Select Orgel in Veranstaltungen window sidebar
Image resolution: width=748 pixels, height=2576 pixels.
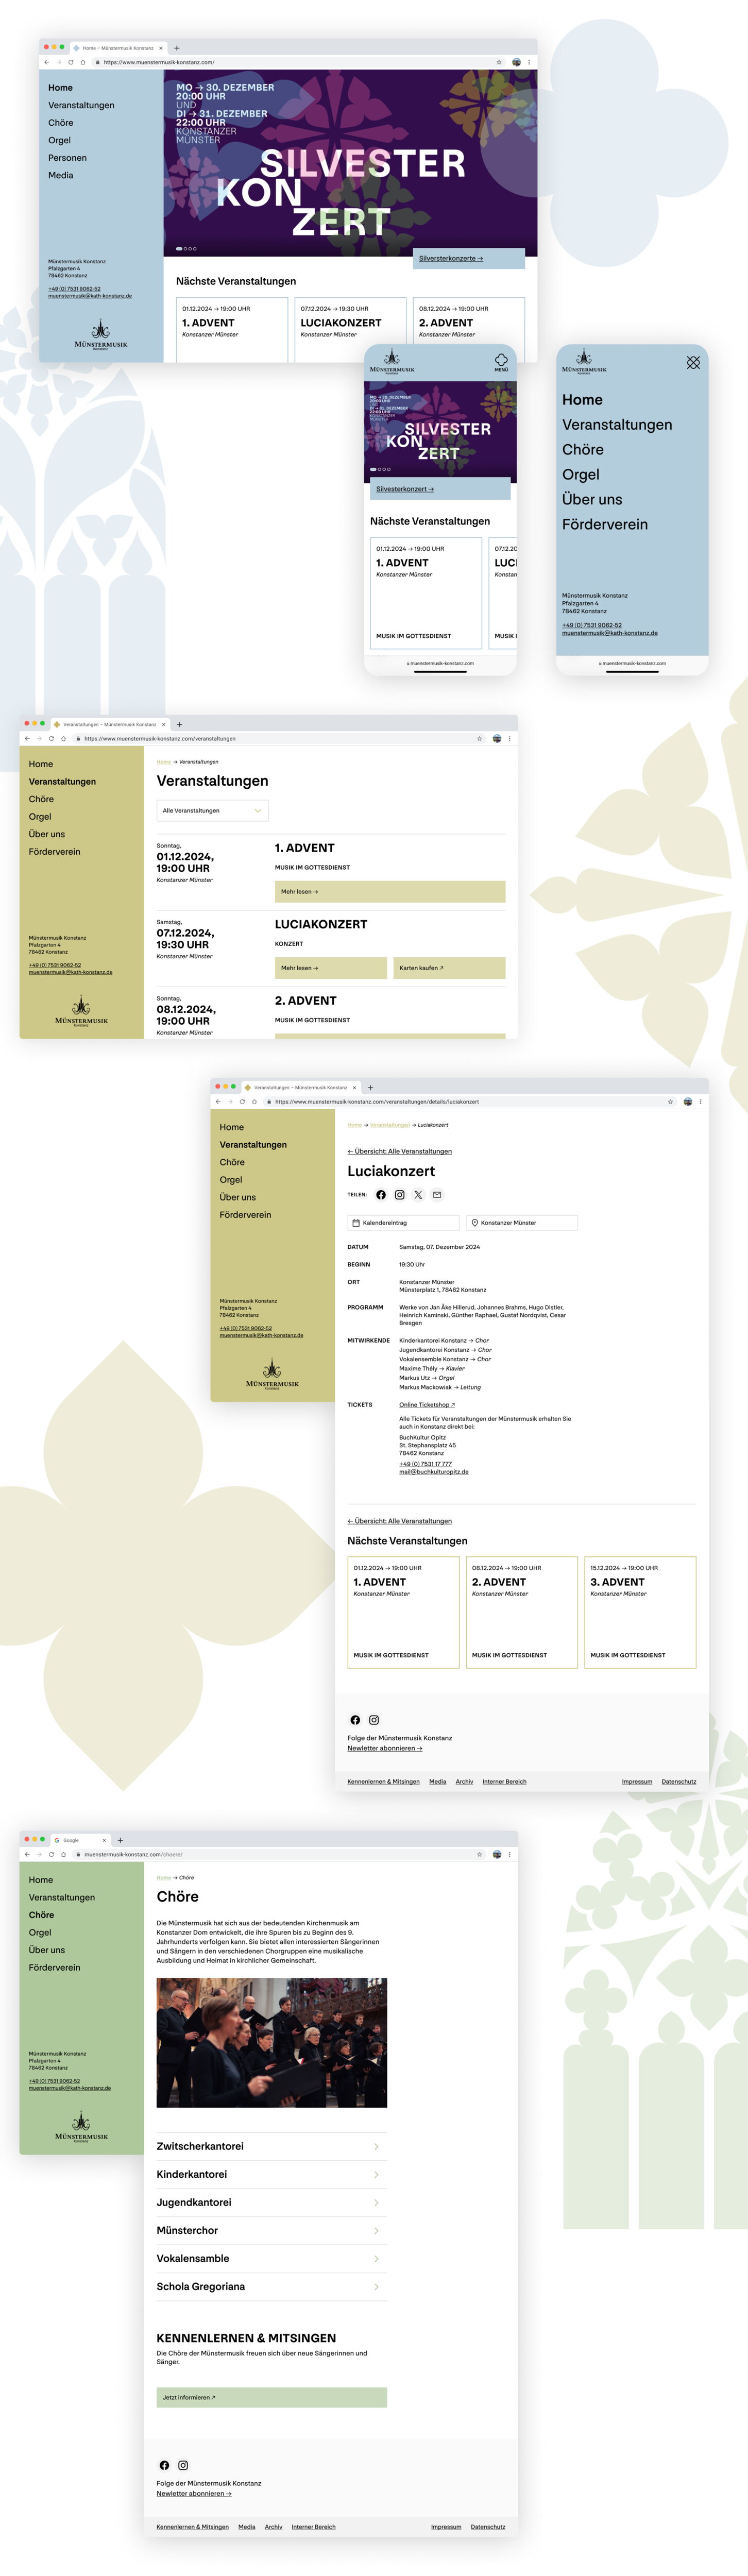point(40,817)
